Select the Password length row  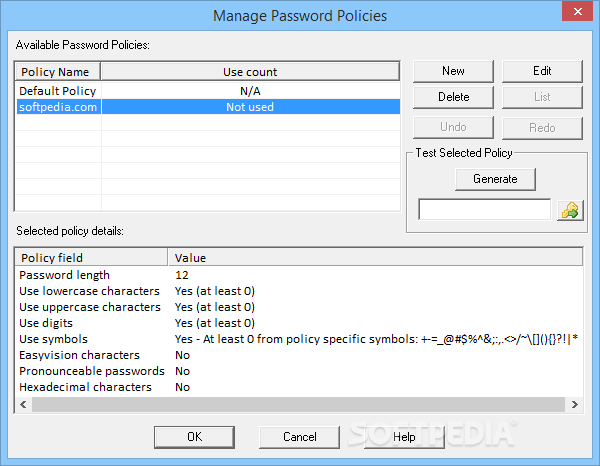coord(299,275)
